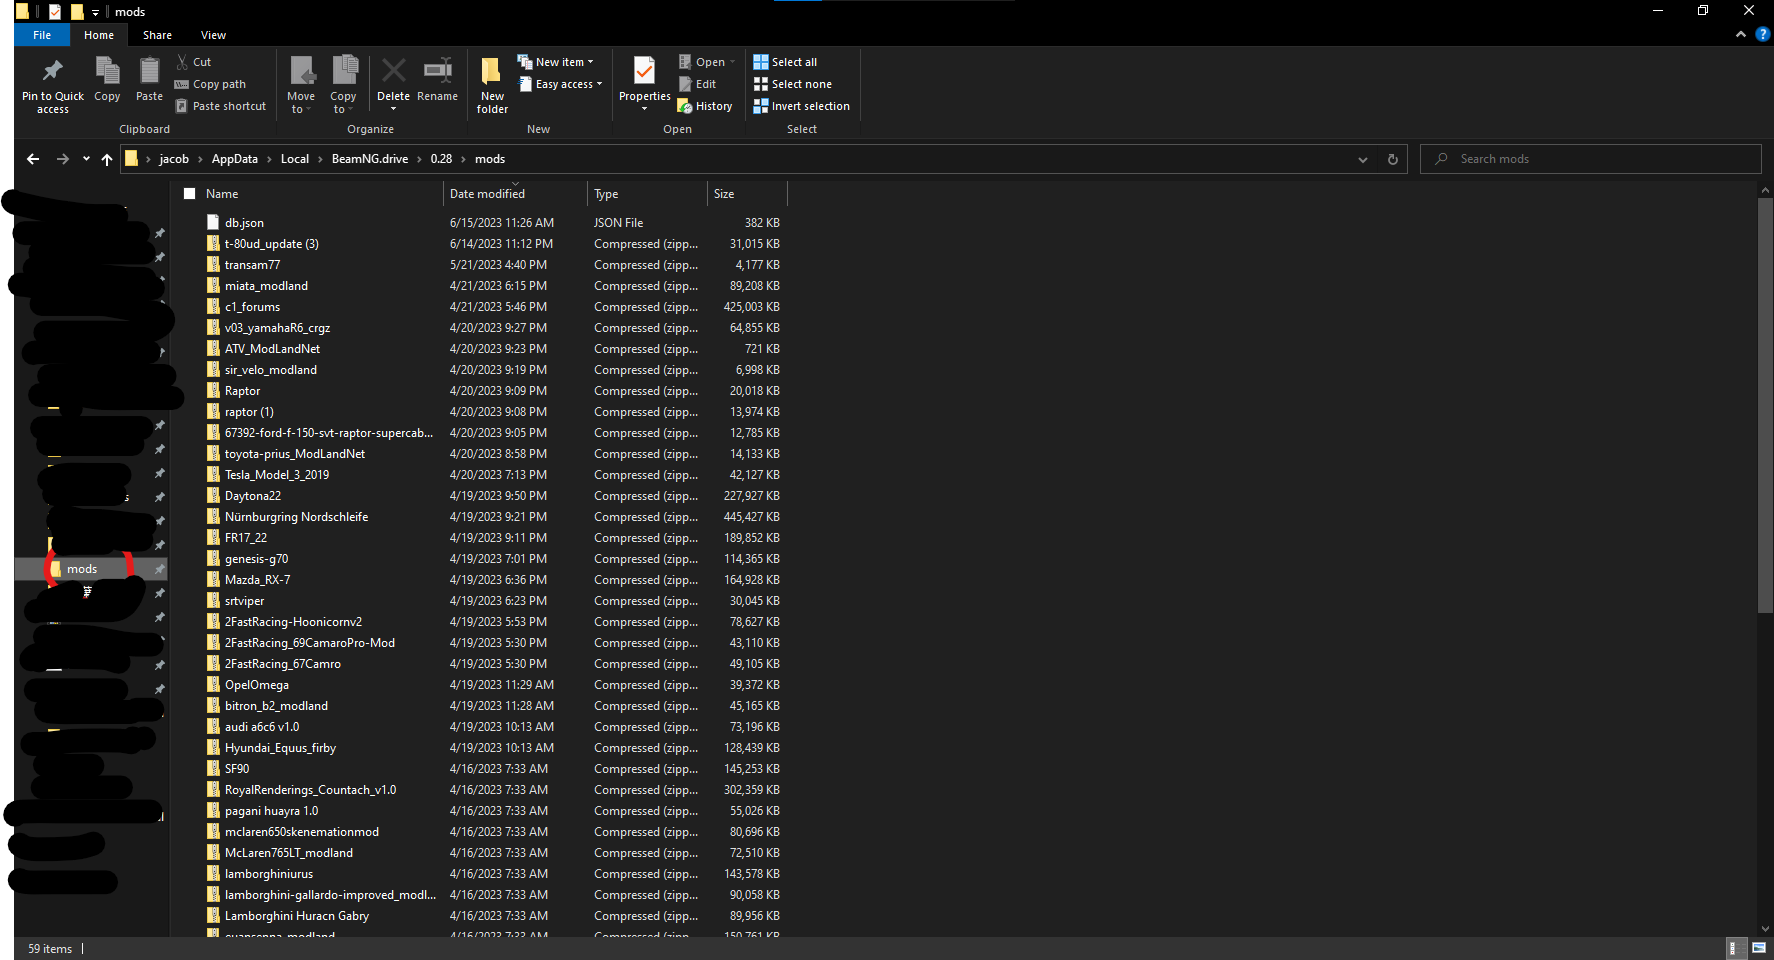Click Select none in ribbon
Screen dimensions: 1774x960
coord(793,84)
